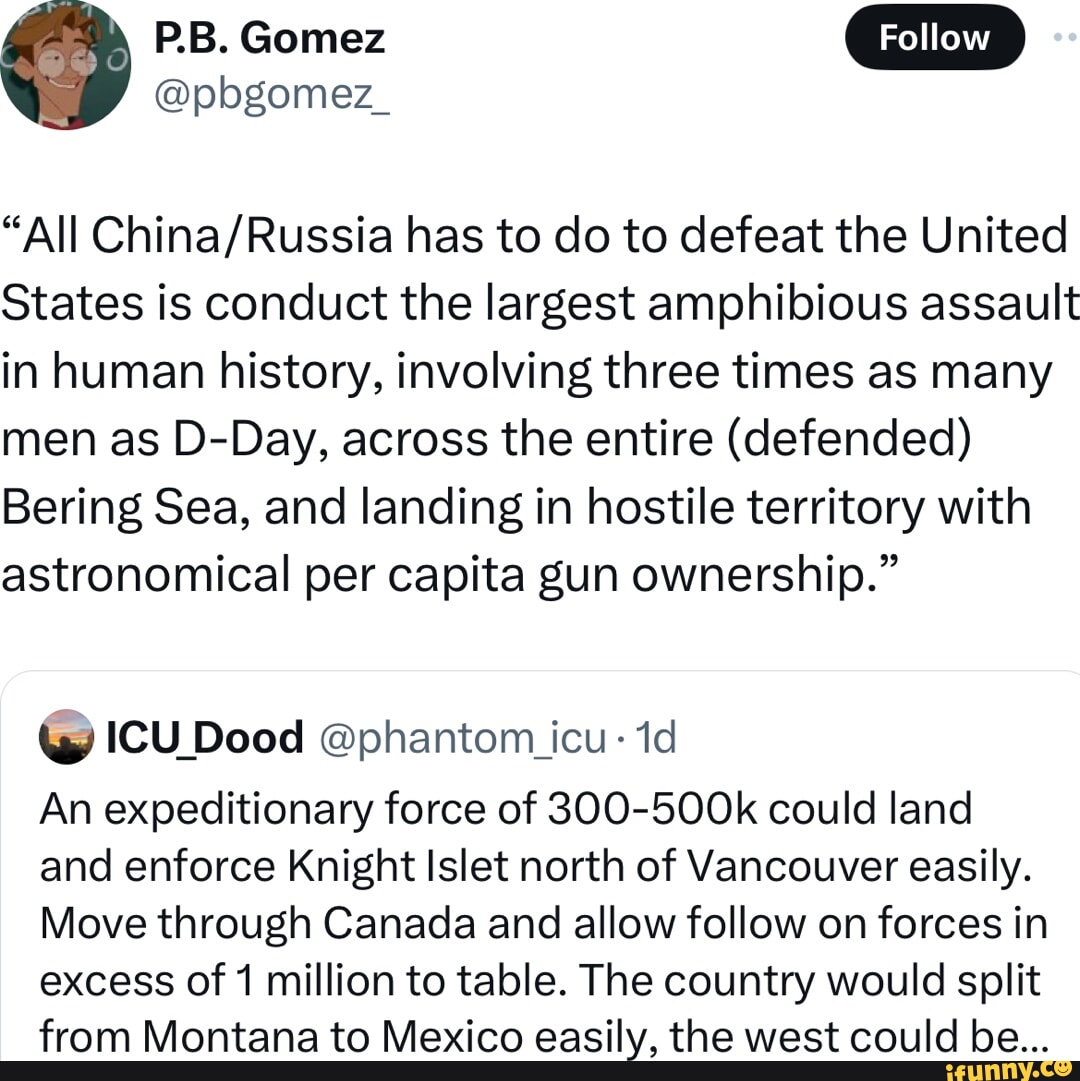Open the P.B. Gomez display name

[270, 38]
